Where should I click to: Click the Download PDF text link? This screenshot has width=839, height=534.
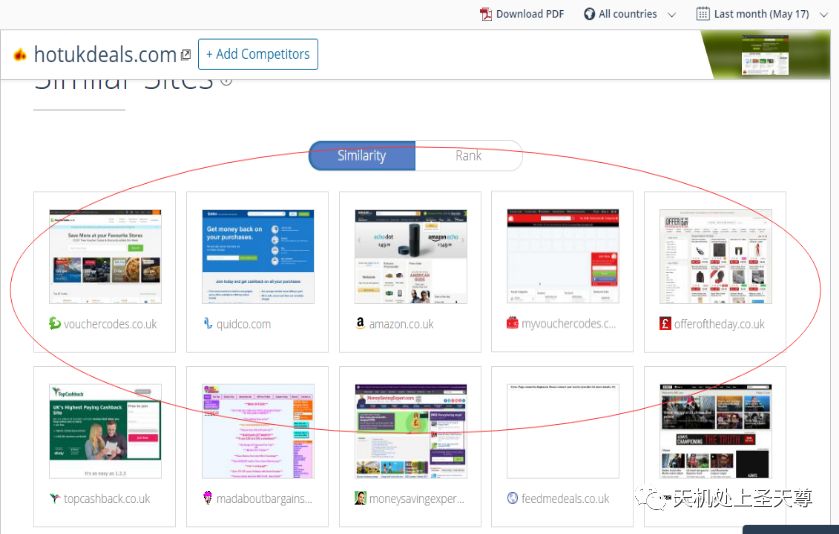tap(530, 14)
